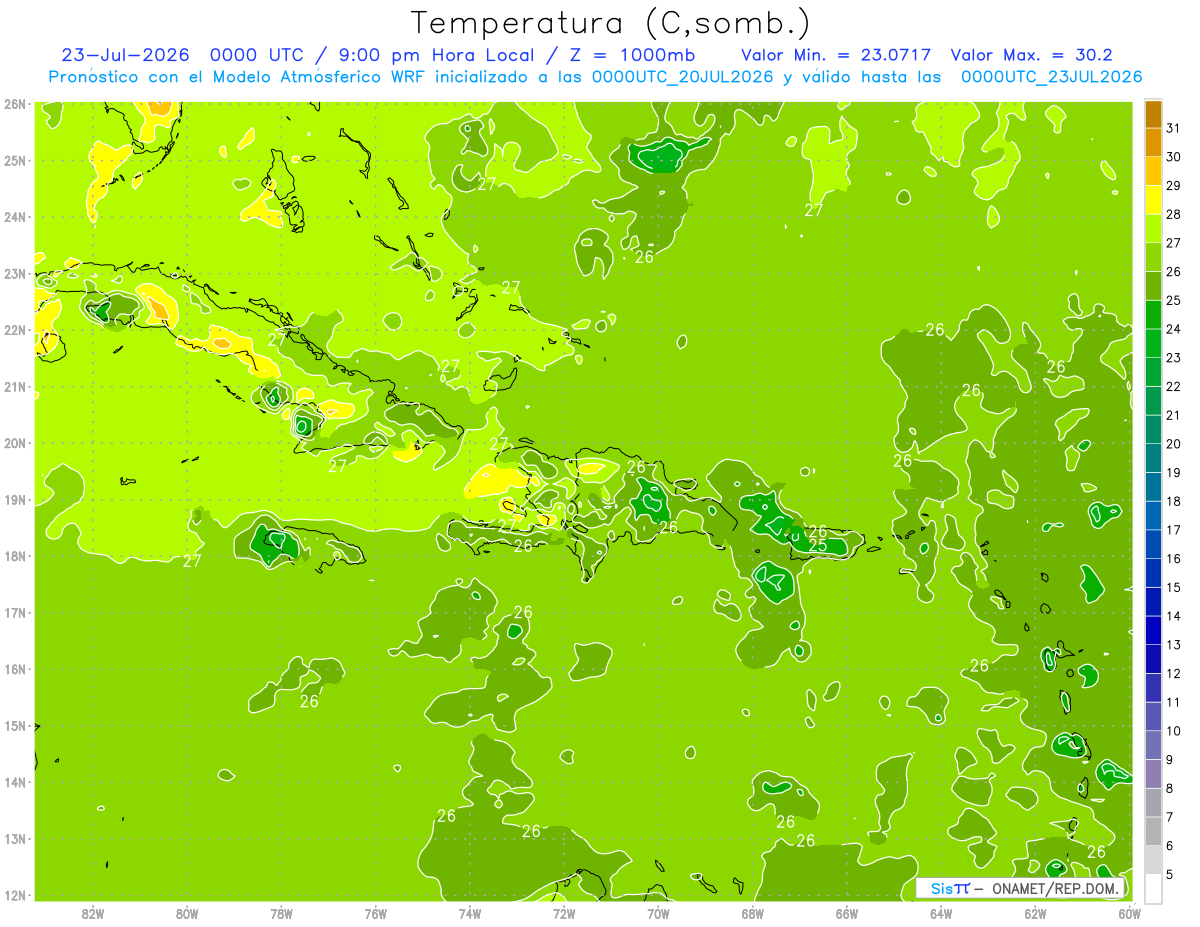Click latitude axis label "24N"
The height and width of the screenshot is (927, 1200).
(15, 217)
